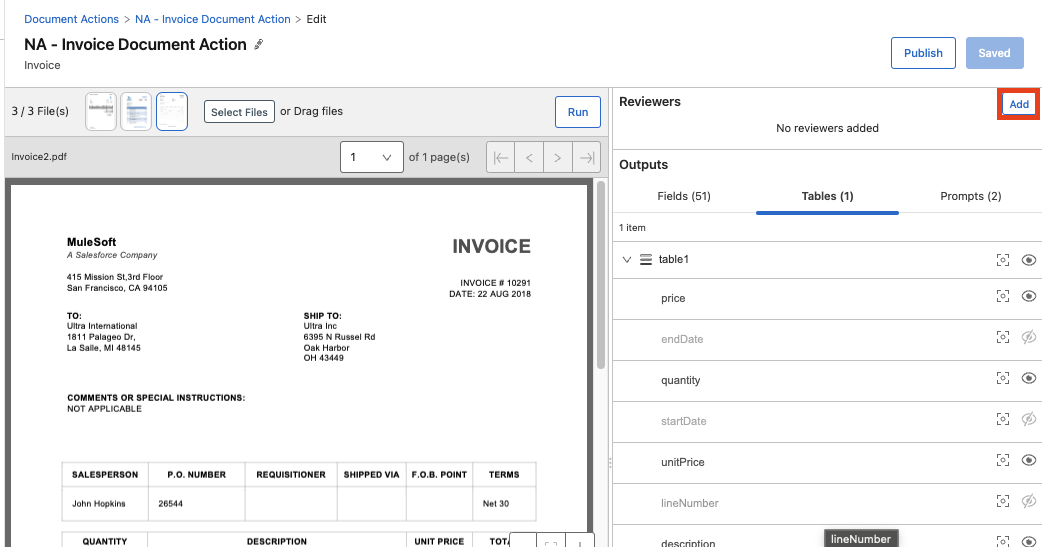
Task: Select the Tables (1) tab
Action: (x=827, y=196)
